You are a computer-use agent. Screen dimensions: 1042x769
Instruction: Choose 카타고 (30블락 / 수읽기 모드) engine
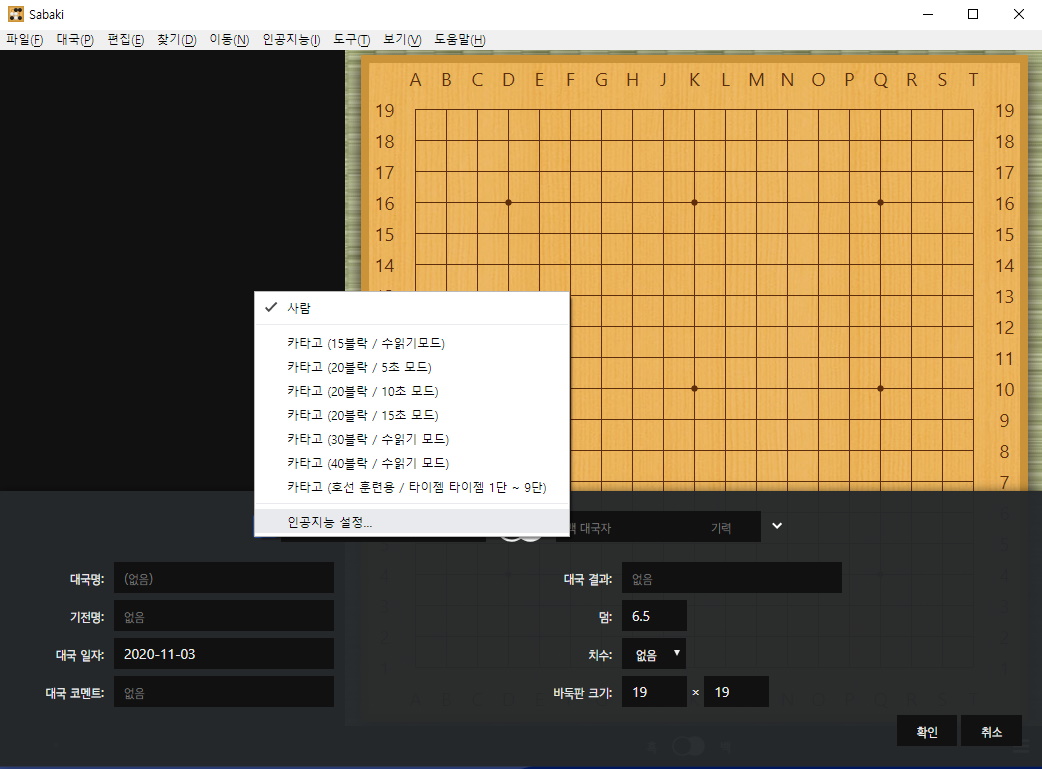tap(412, 439)
